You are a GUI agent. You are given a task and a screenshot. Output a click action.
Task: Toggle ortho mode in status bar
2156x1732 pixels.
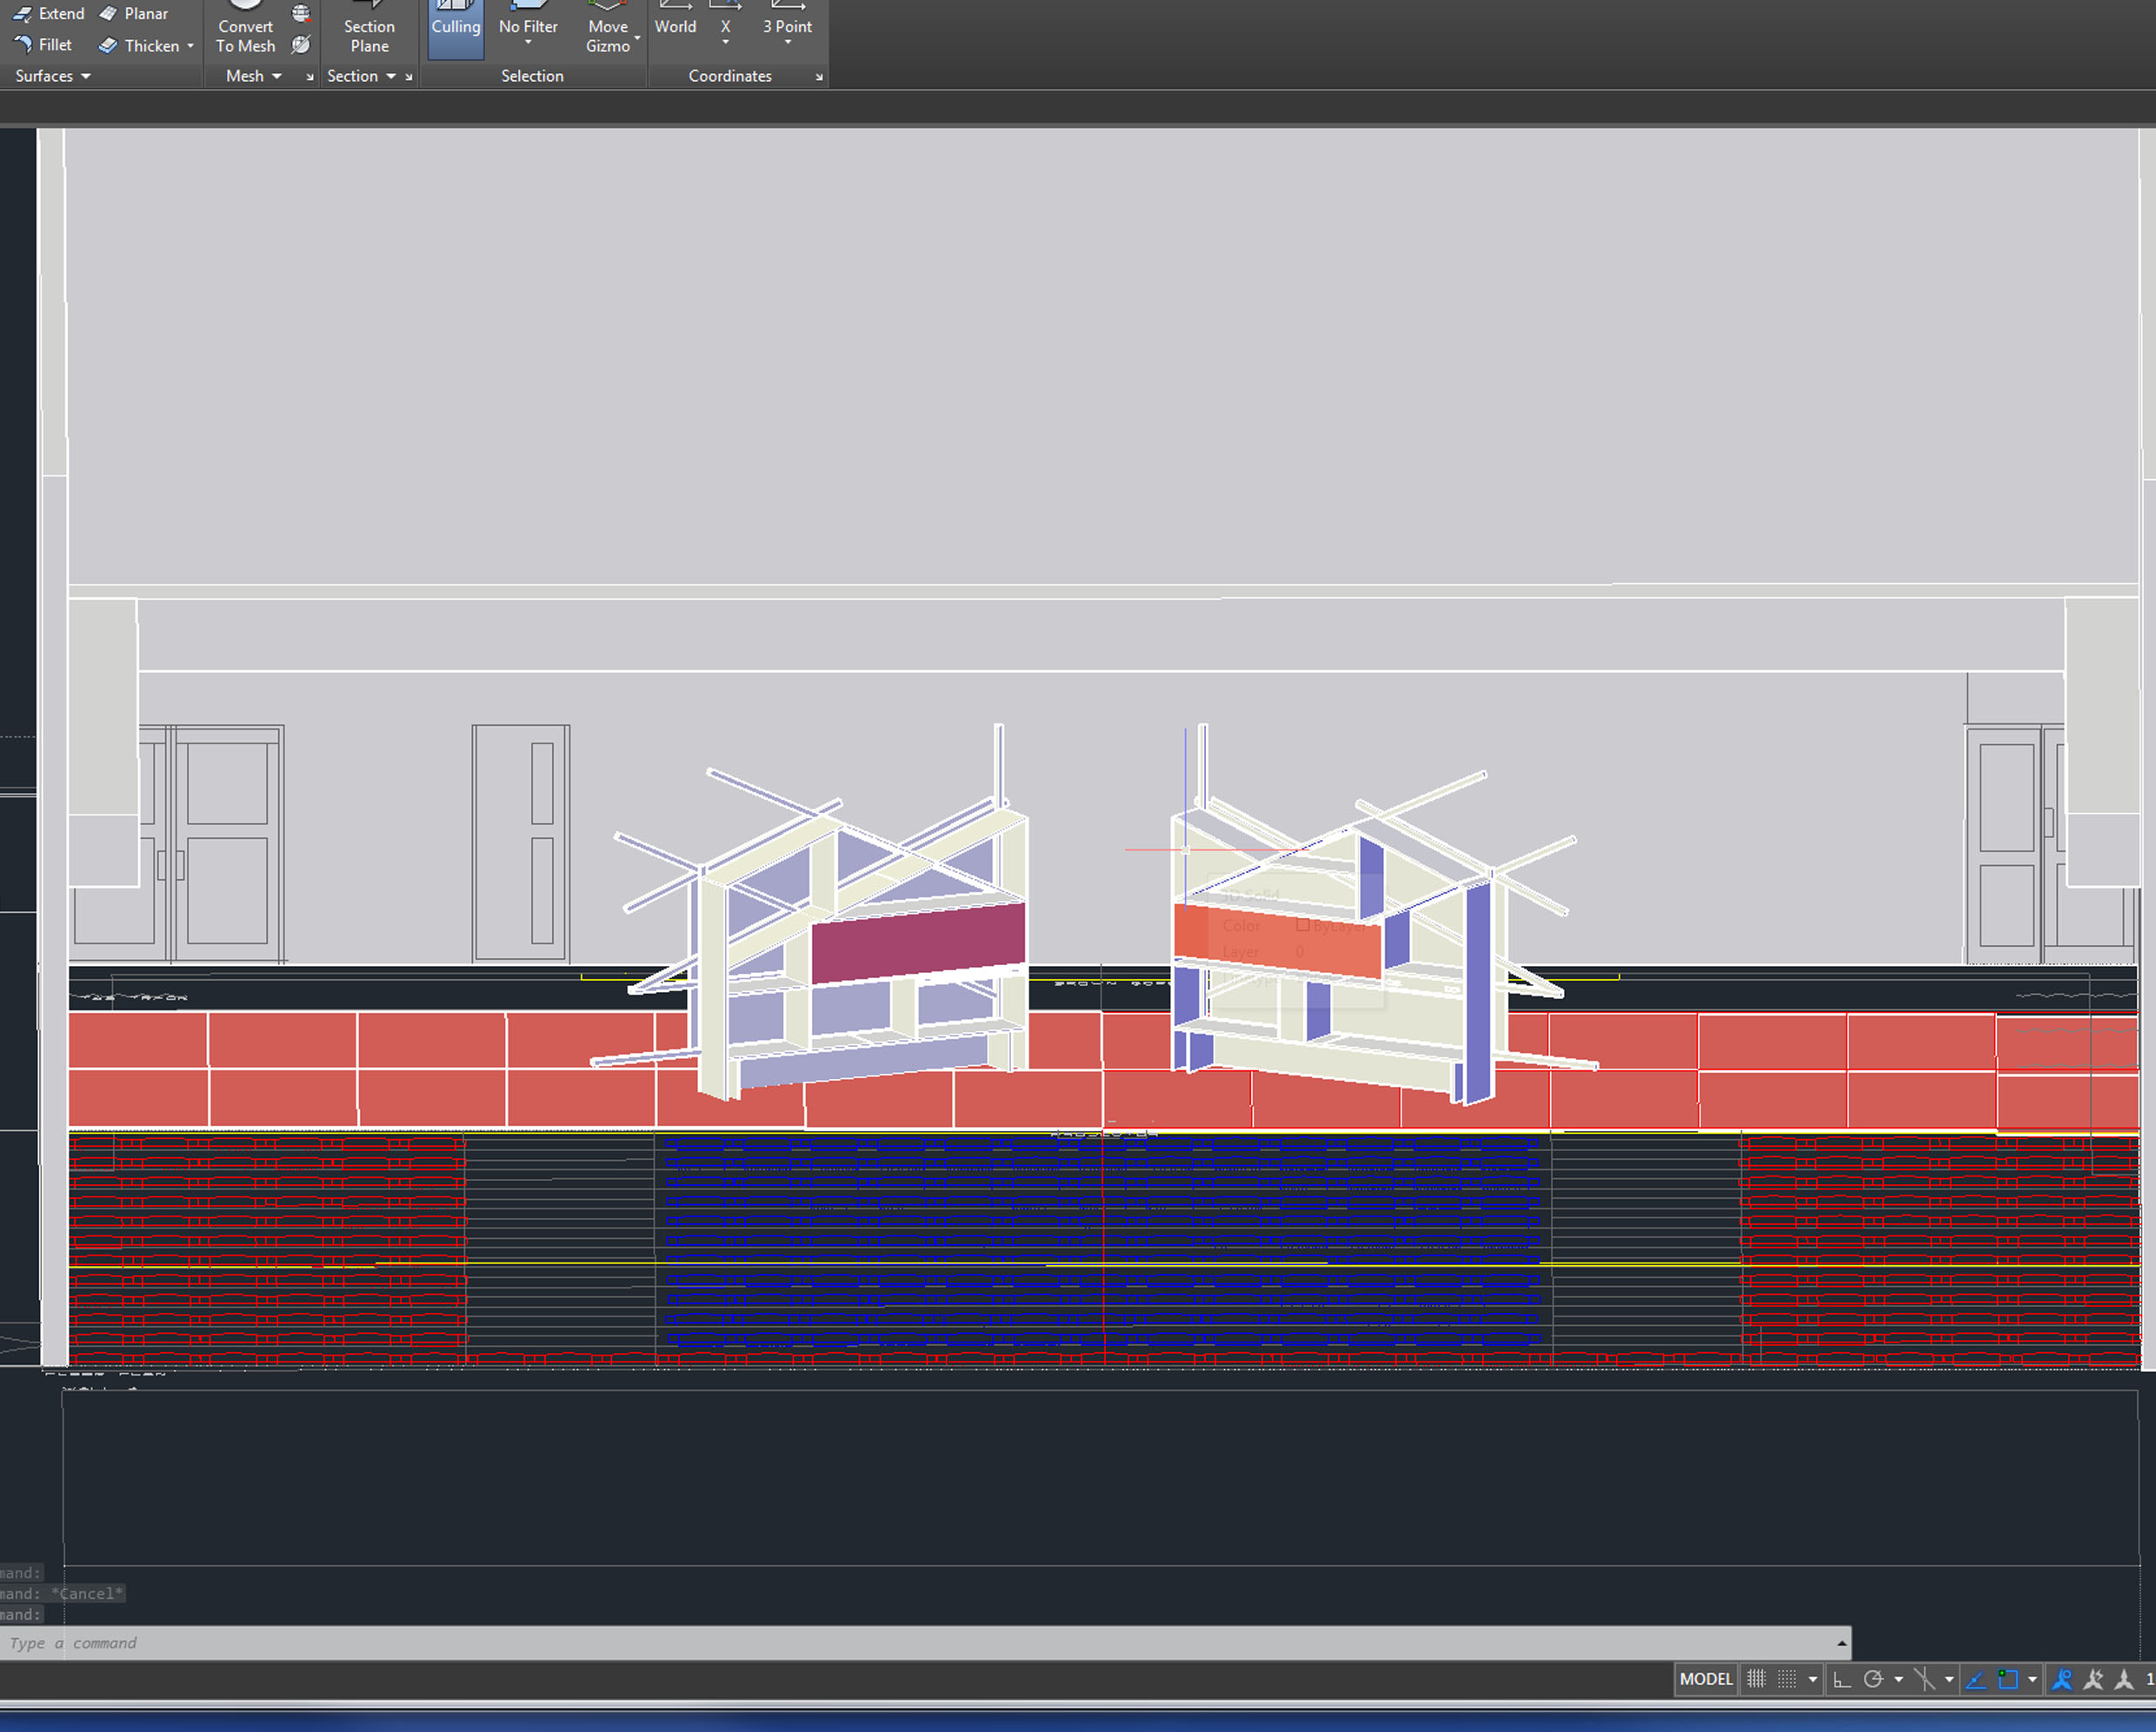pyautogui.click(x=1841, y=1679)
